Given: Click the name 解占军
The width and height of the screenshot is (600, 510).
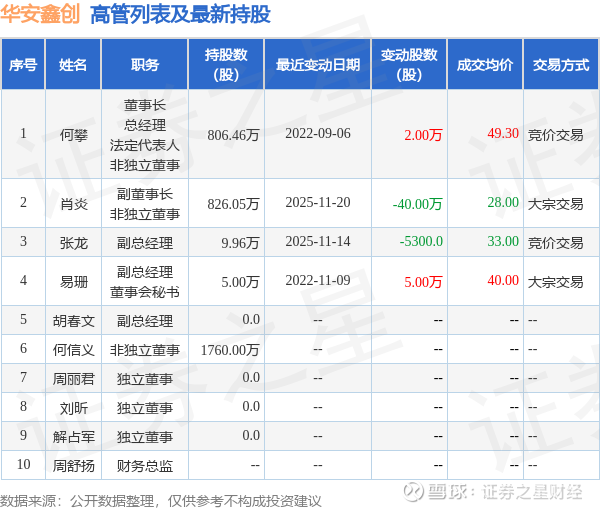Looking at the screenshot, I should click(73, 437).
